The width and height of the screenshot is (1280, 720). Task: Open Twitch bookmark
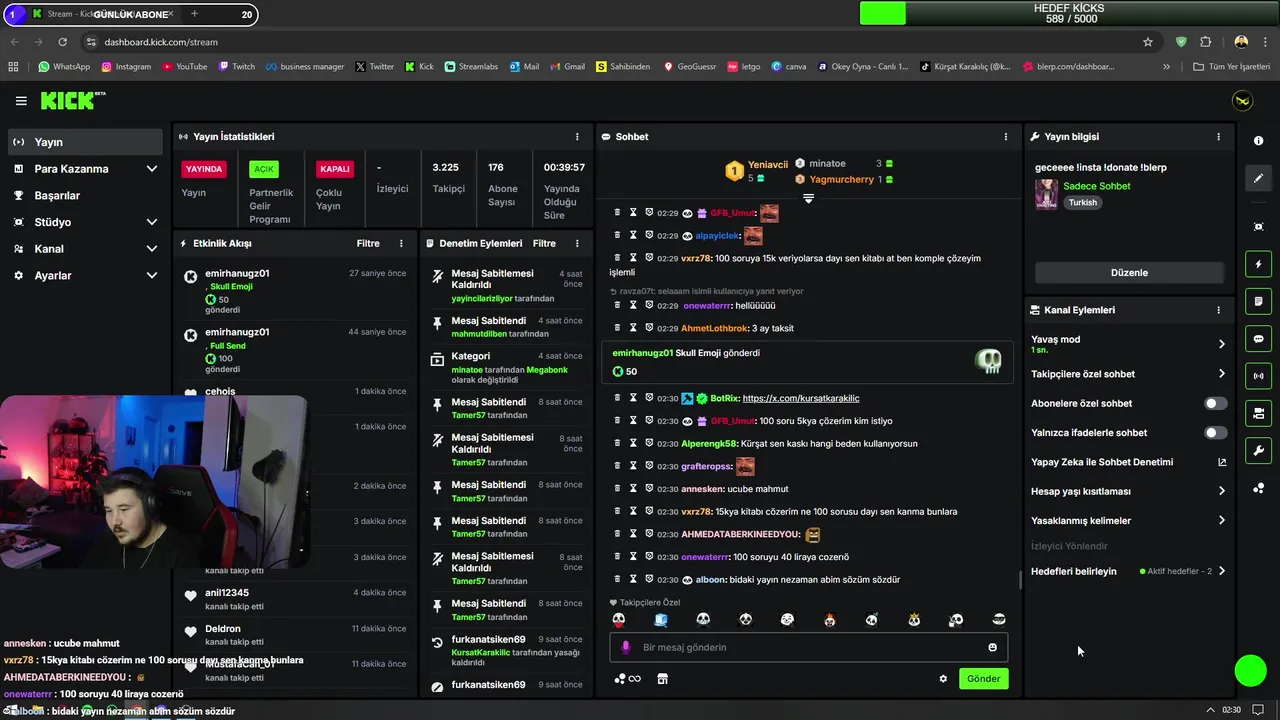[x=236, y=67]
